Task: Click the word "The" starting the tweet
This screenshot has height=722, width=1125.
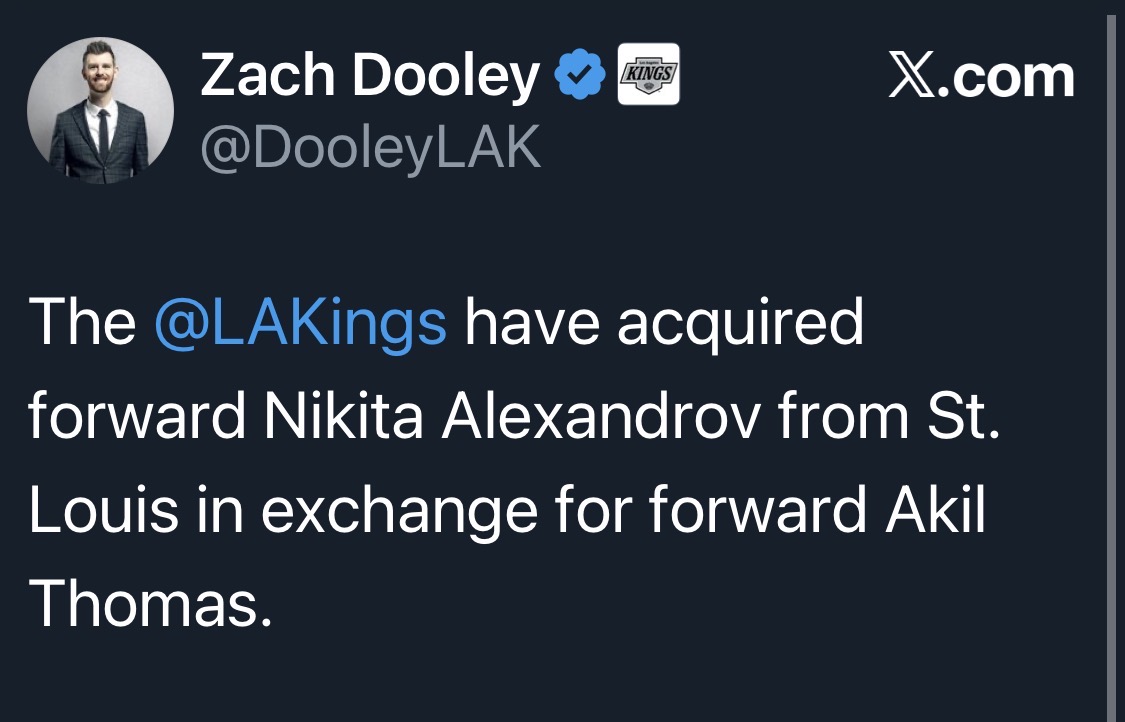Action: (82, 321)
